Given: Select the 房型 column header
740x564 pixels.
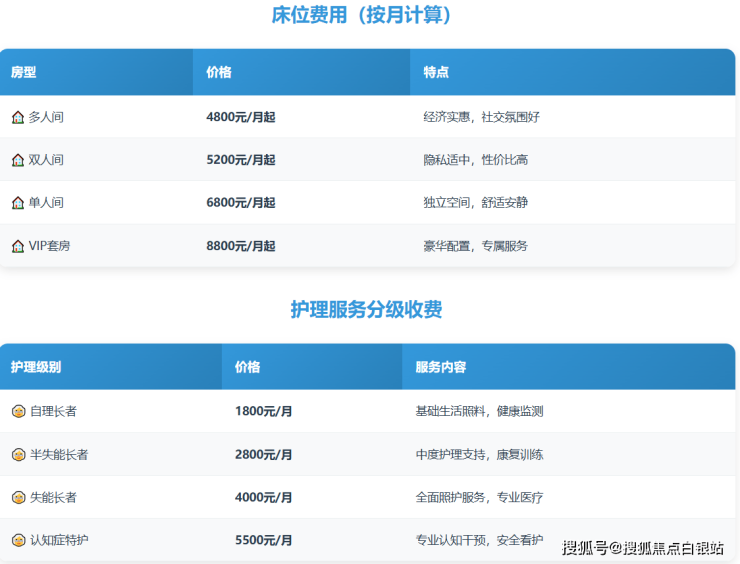Looking at the screenshot, I should point(23,72).
